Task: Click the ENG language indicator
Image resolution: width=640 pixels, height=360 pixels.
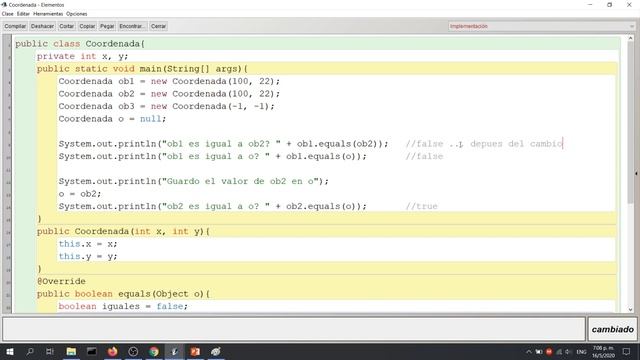Action: 581,352
